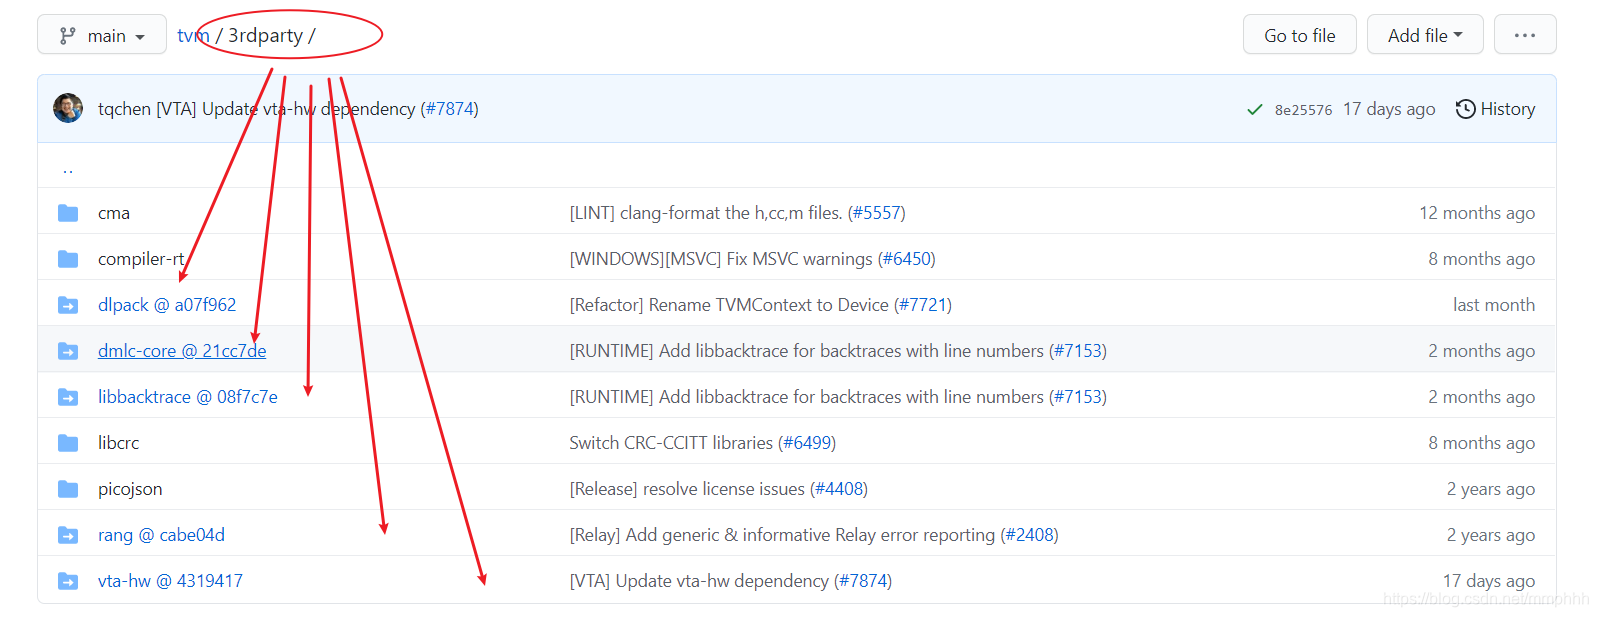The image size is (1598, 617).
Task: Click the rang submodule icon
Action: click(x=68, y=535)
